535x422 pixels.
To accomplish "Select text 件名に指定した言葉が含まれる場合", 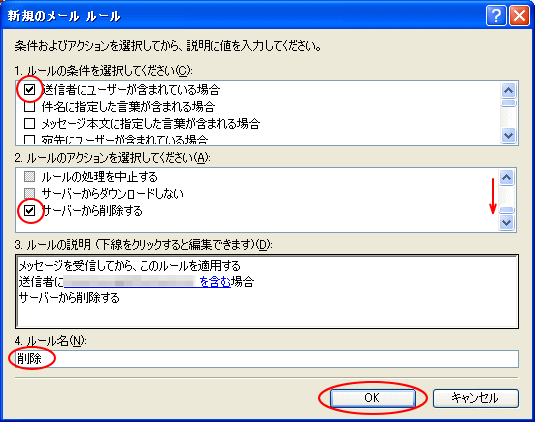I will [x=128, y=106].
